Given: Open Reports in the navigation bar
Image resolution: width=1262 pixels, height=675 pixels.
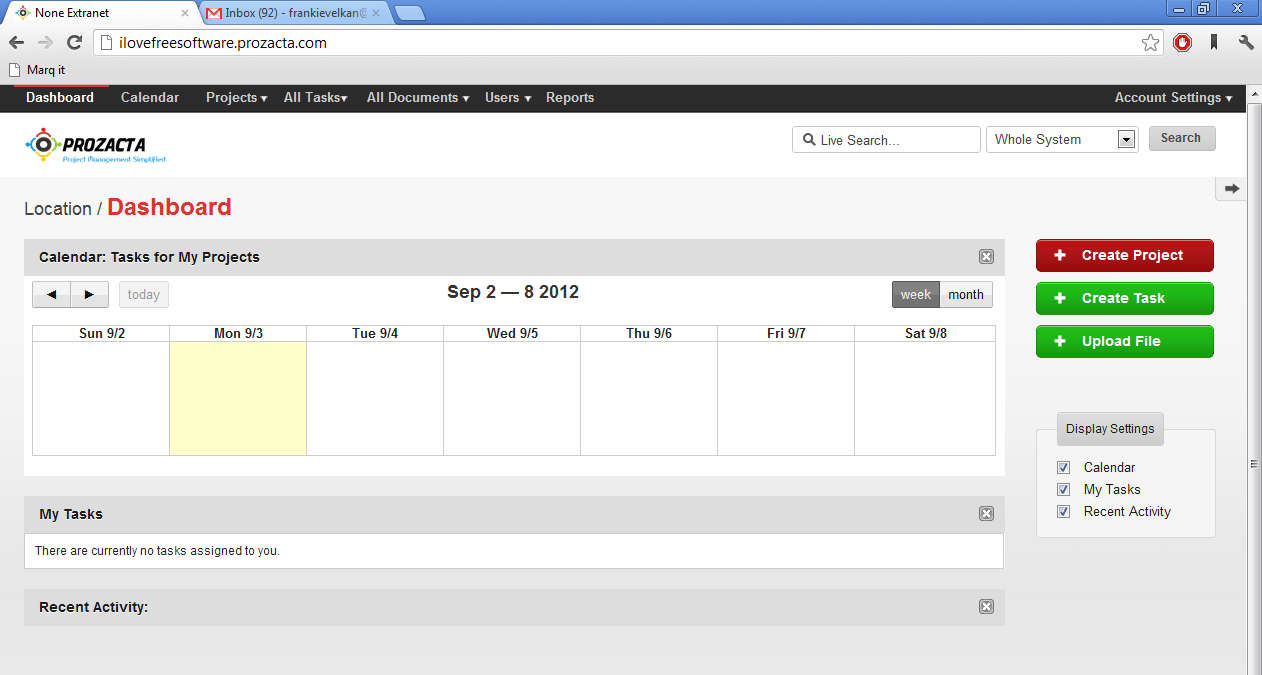Looking at the screenshot, I should 570,98.
